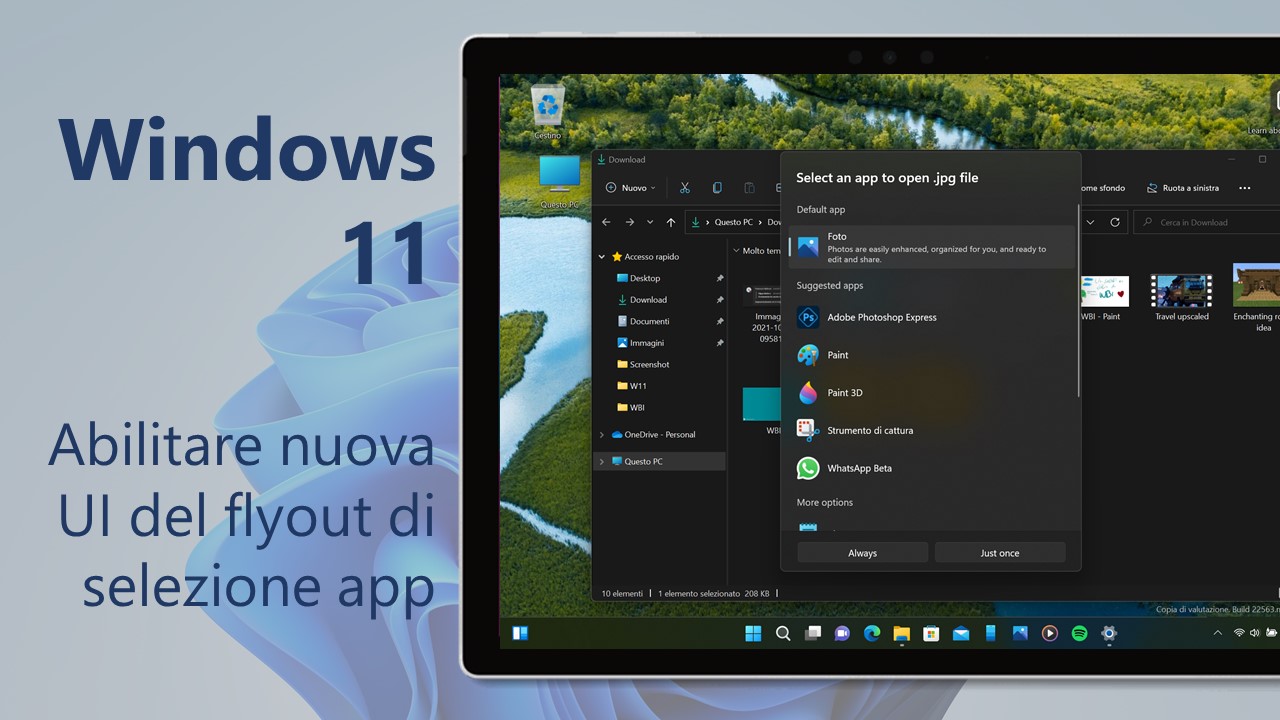Unpin Desktop using its pin icon
This screenshot has height=720, width=1280.
click(719, 278)
